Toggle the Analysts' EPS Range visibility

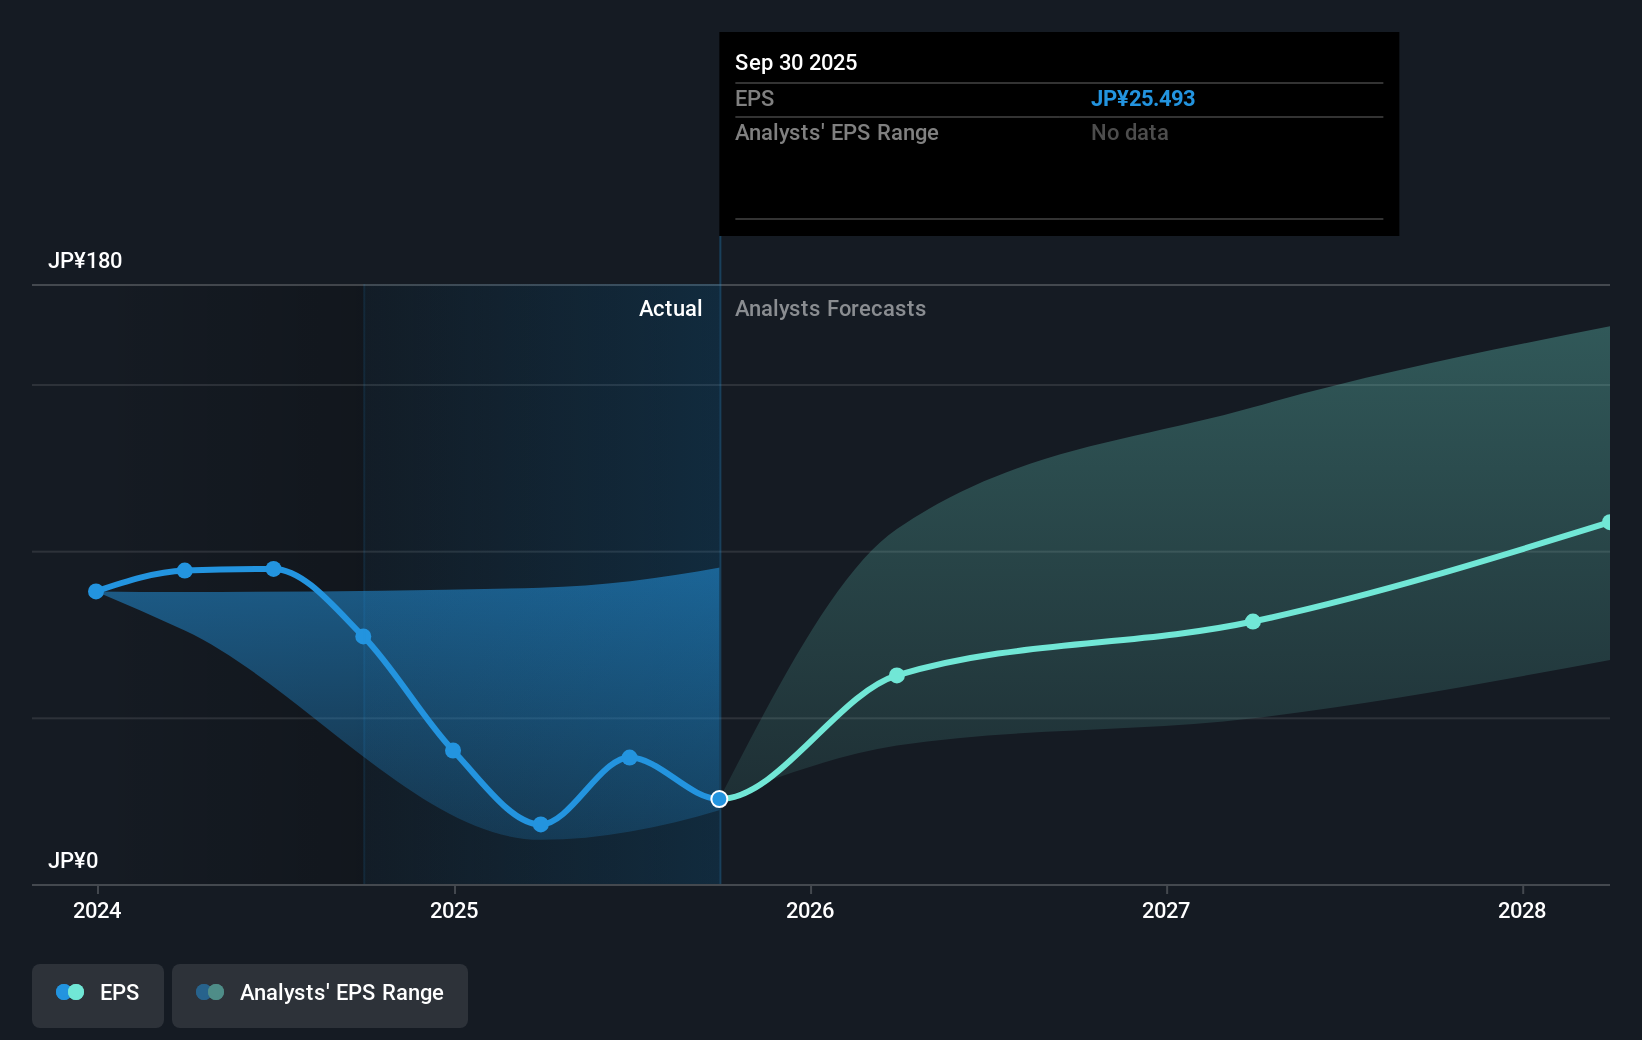(320, 994)
